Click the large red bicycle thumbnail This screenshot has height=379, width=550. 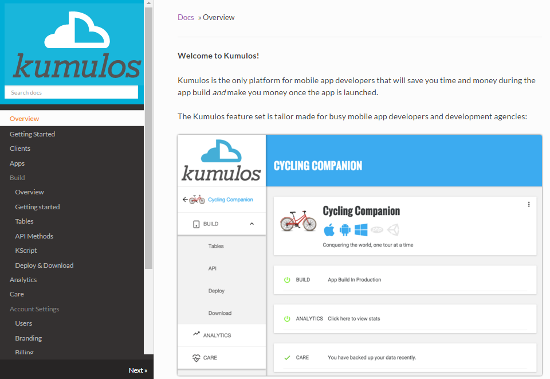[x=298, y=221]
